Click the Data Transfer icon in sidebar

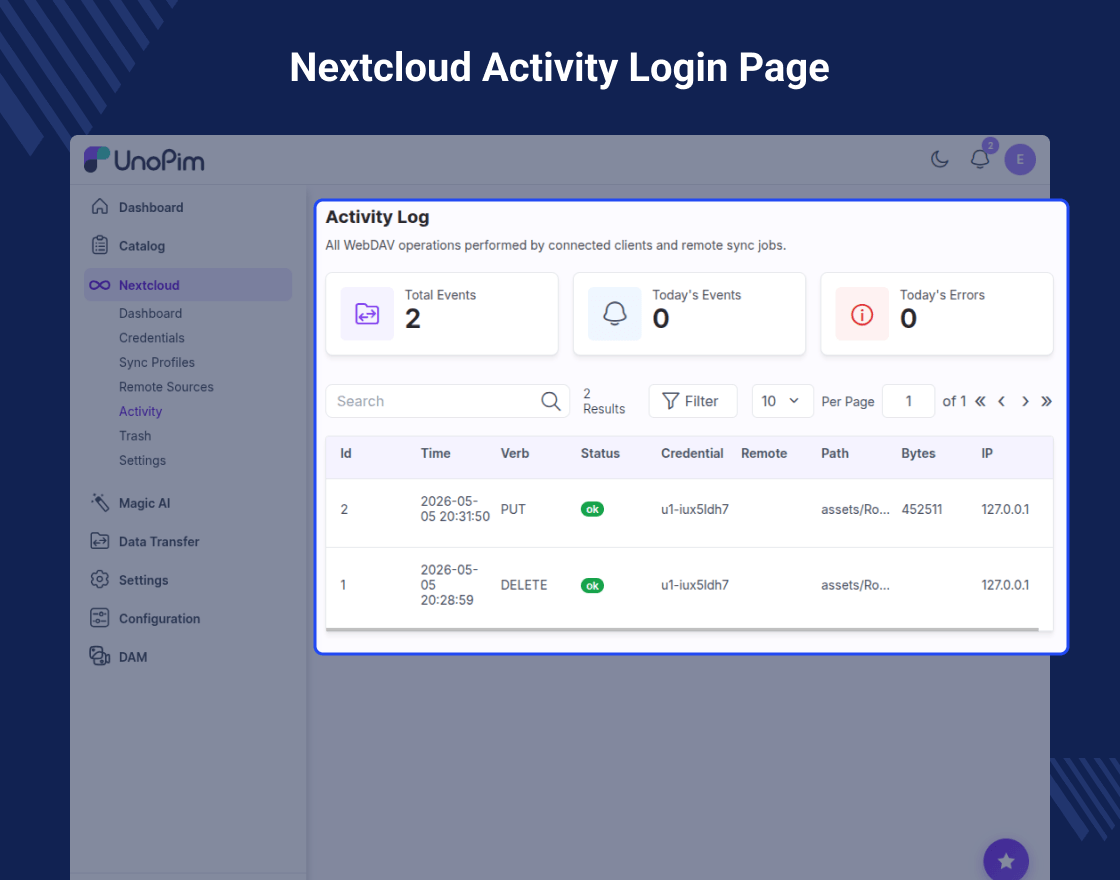coord(100,541)
